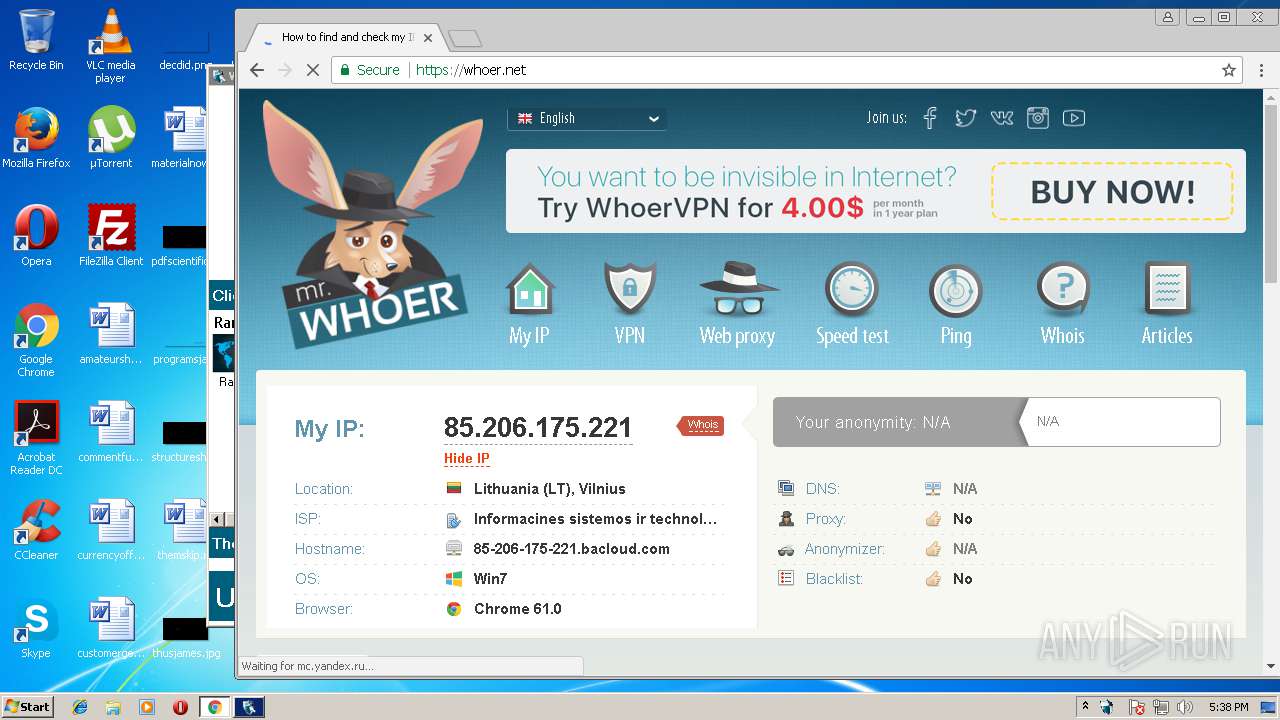Select the hostname 85-206-175-221.bacloud.com

[572, 549]
